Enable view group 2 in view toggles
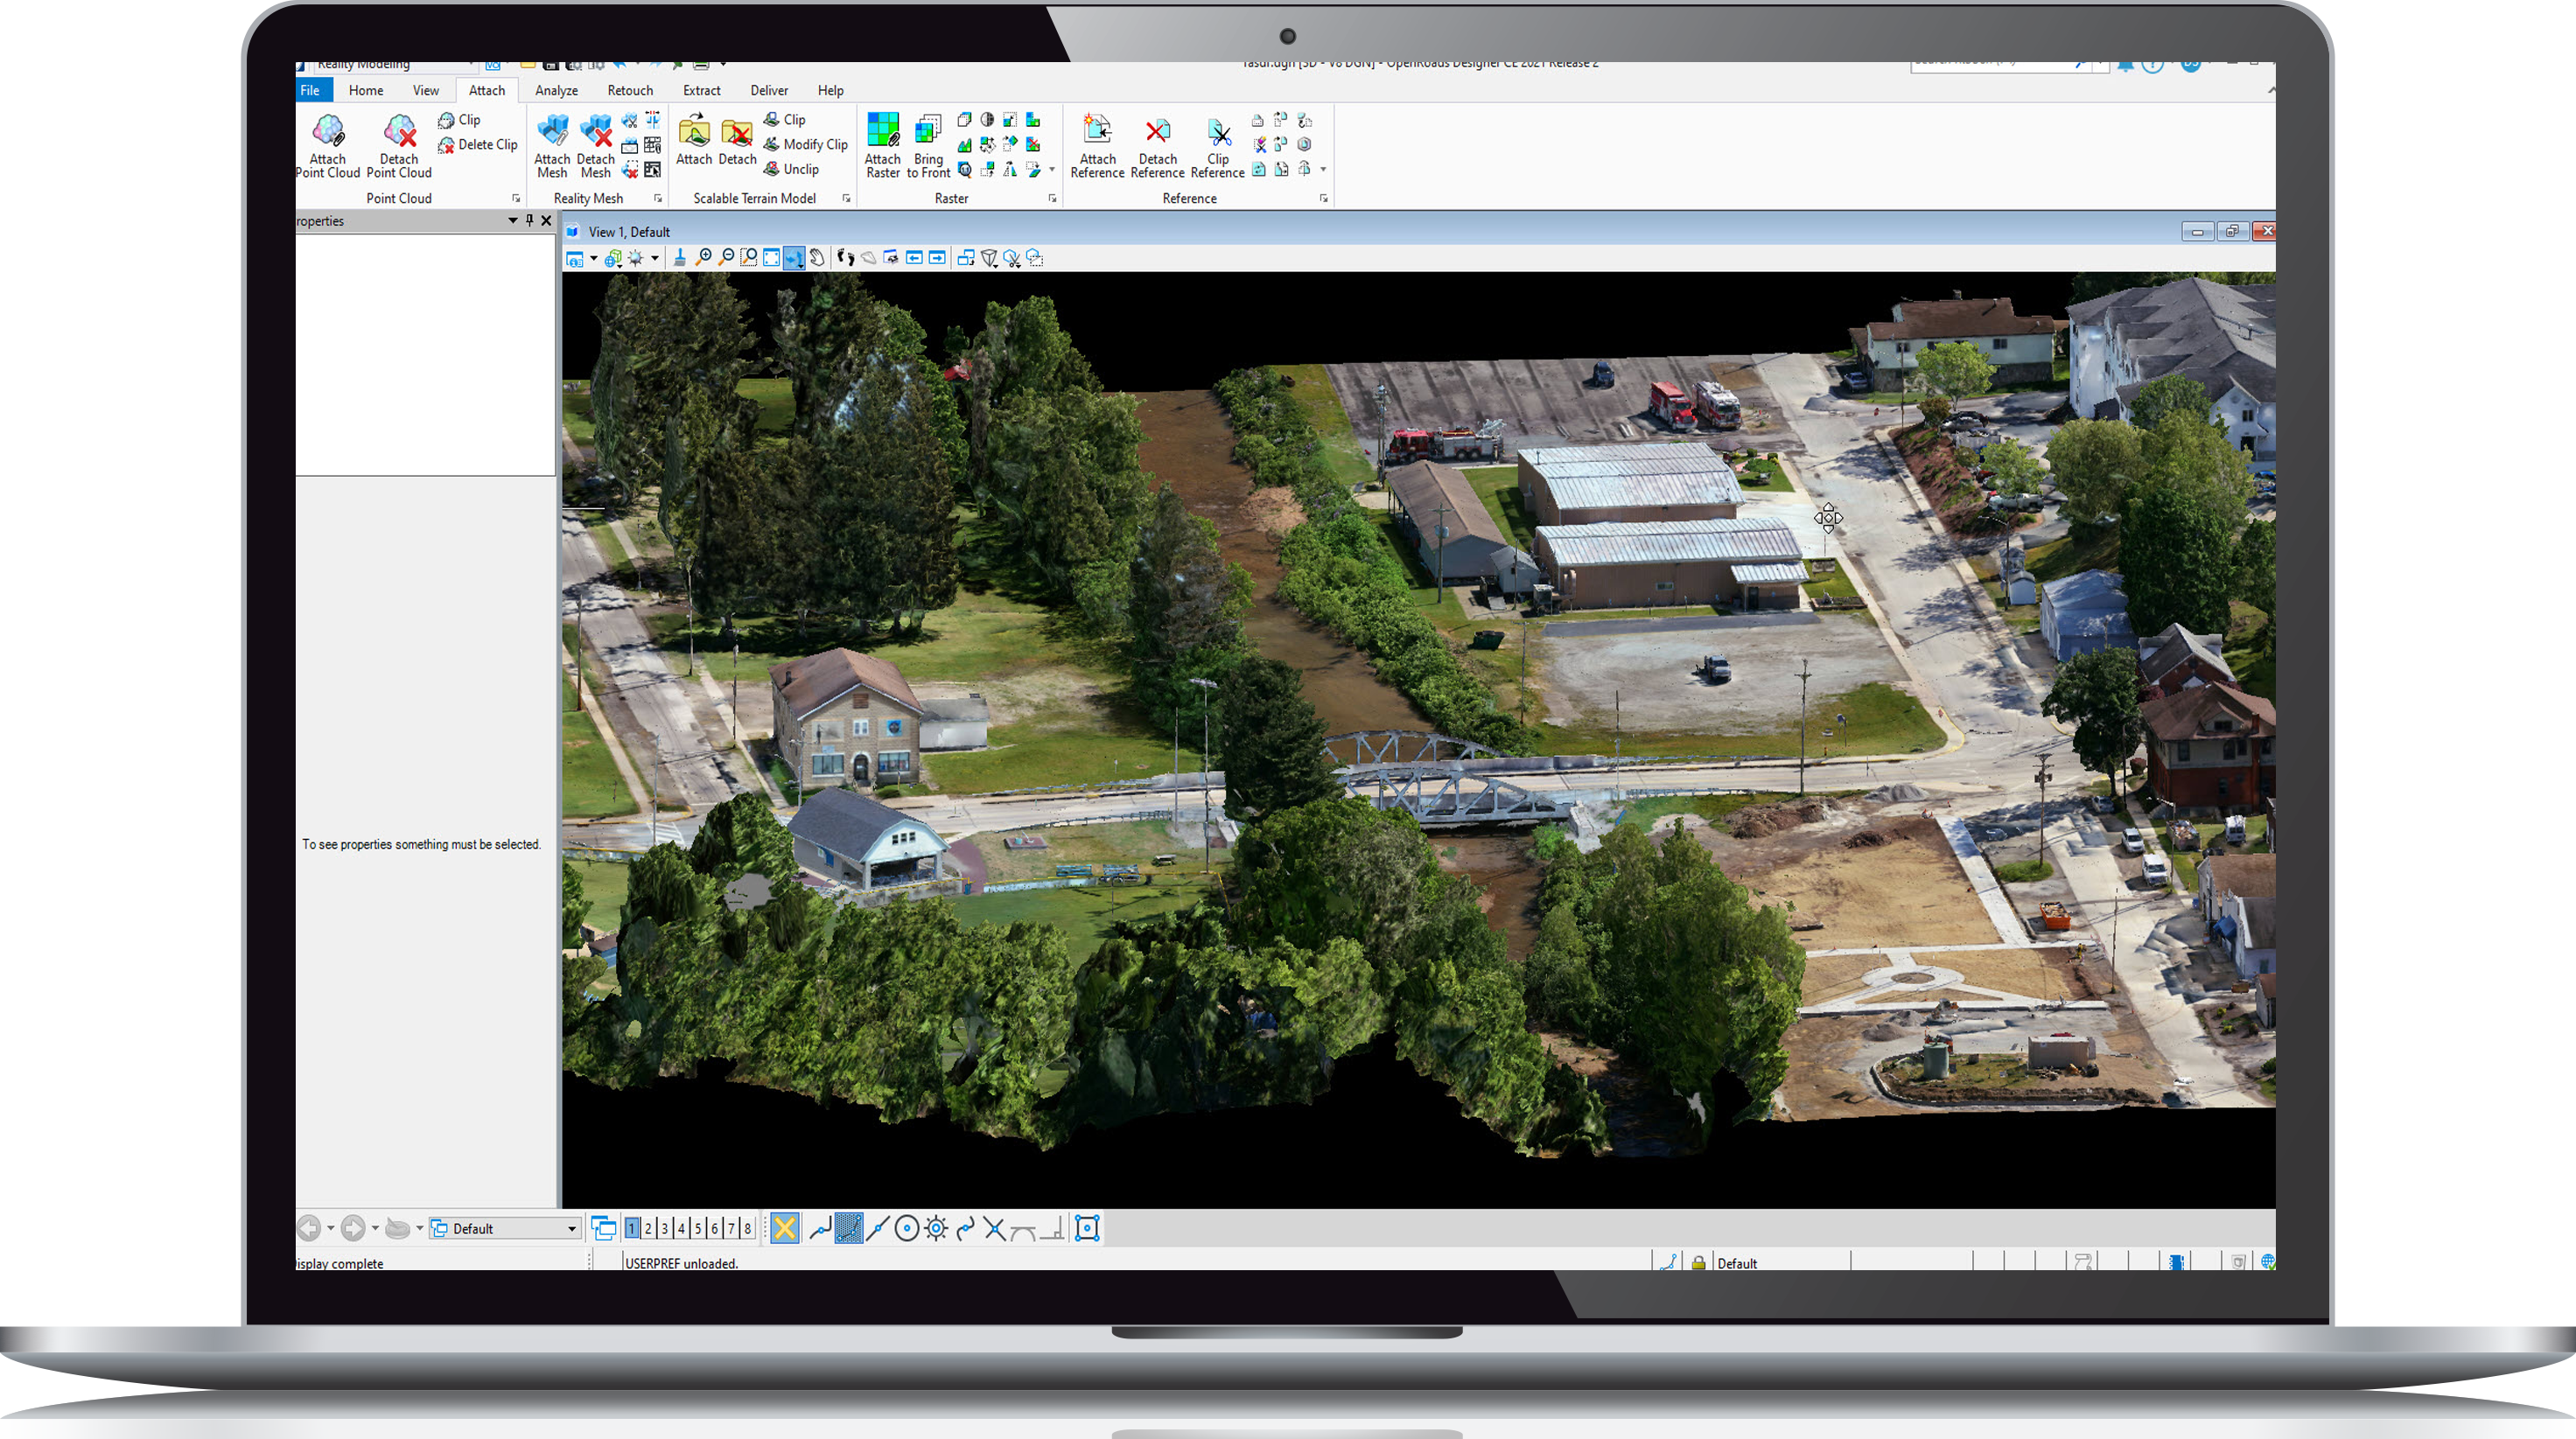The image size is (2576, 1439). 648,1227
